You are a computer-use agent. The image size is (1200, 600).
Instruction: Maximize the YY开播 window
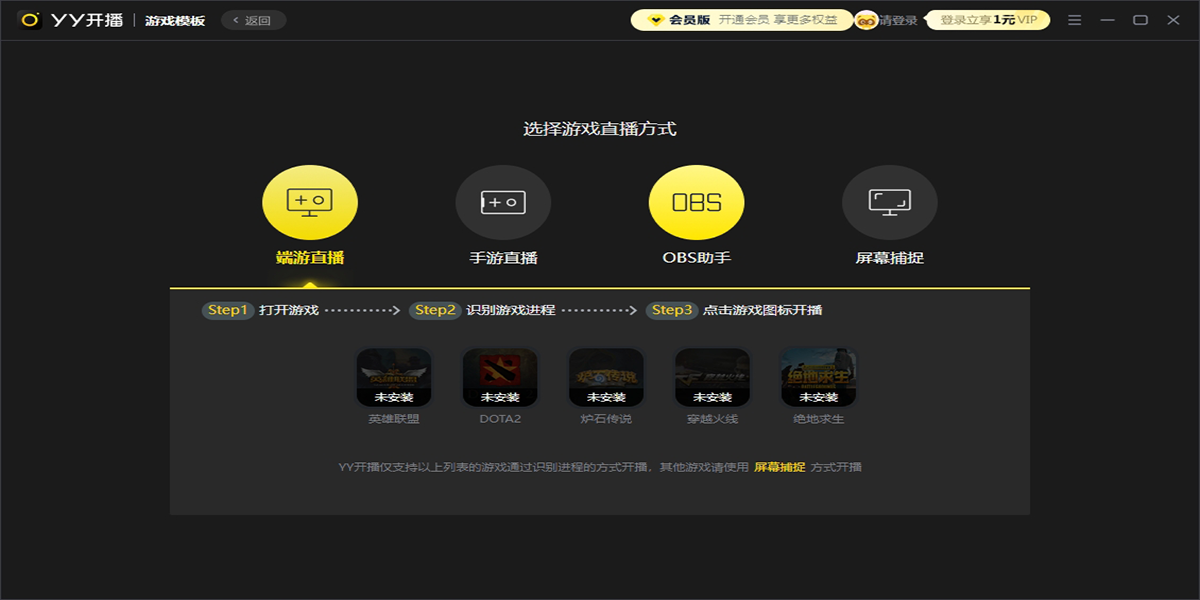[1140, 20]
